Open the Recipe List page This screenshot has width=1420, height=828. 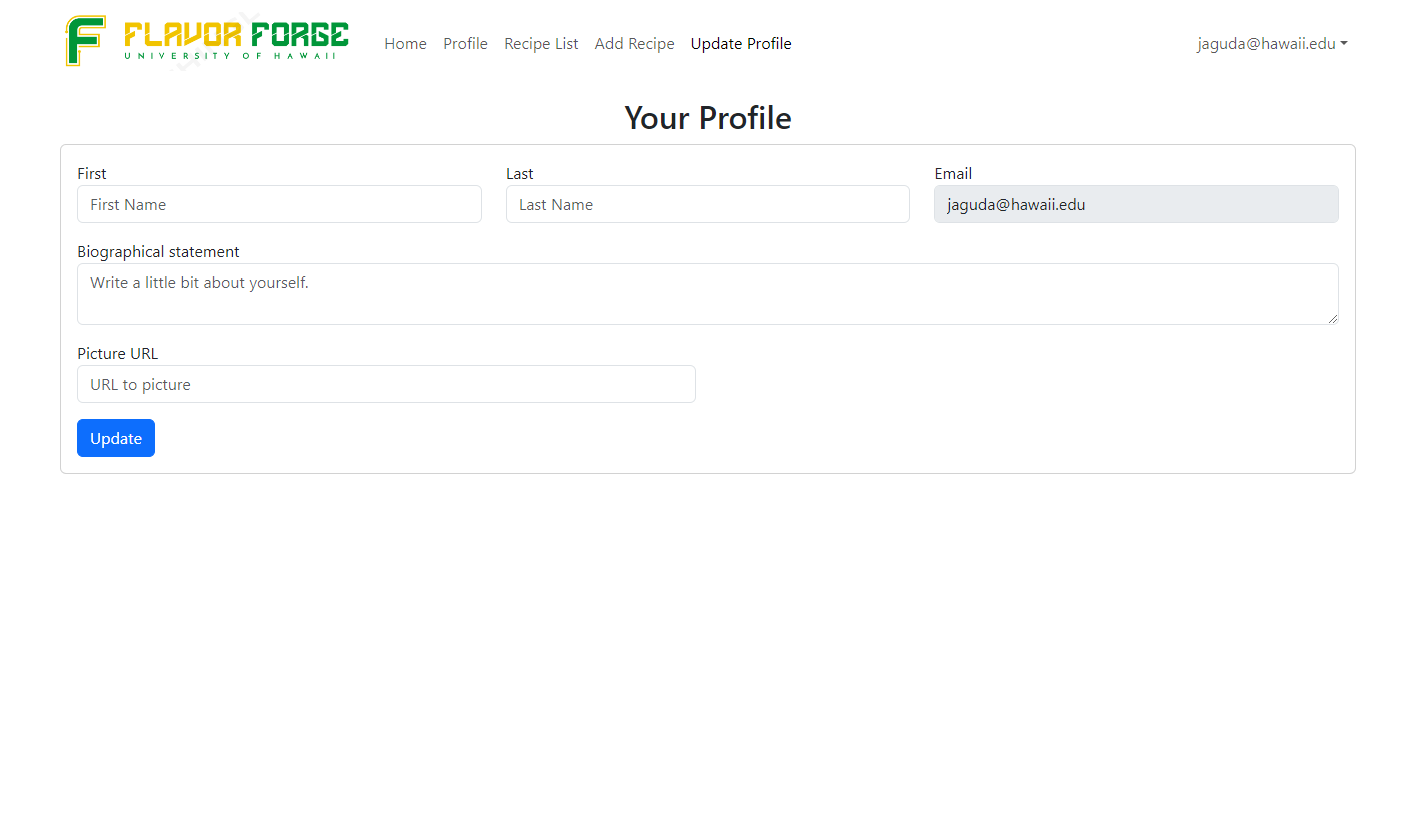tap(541, 44)
